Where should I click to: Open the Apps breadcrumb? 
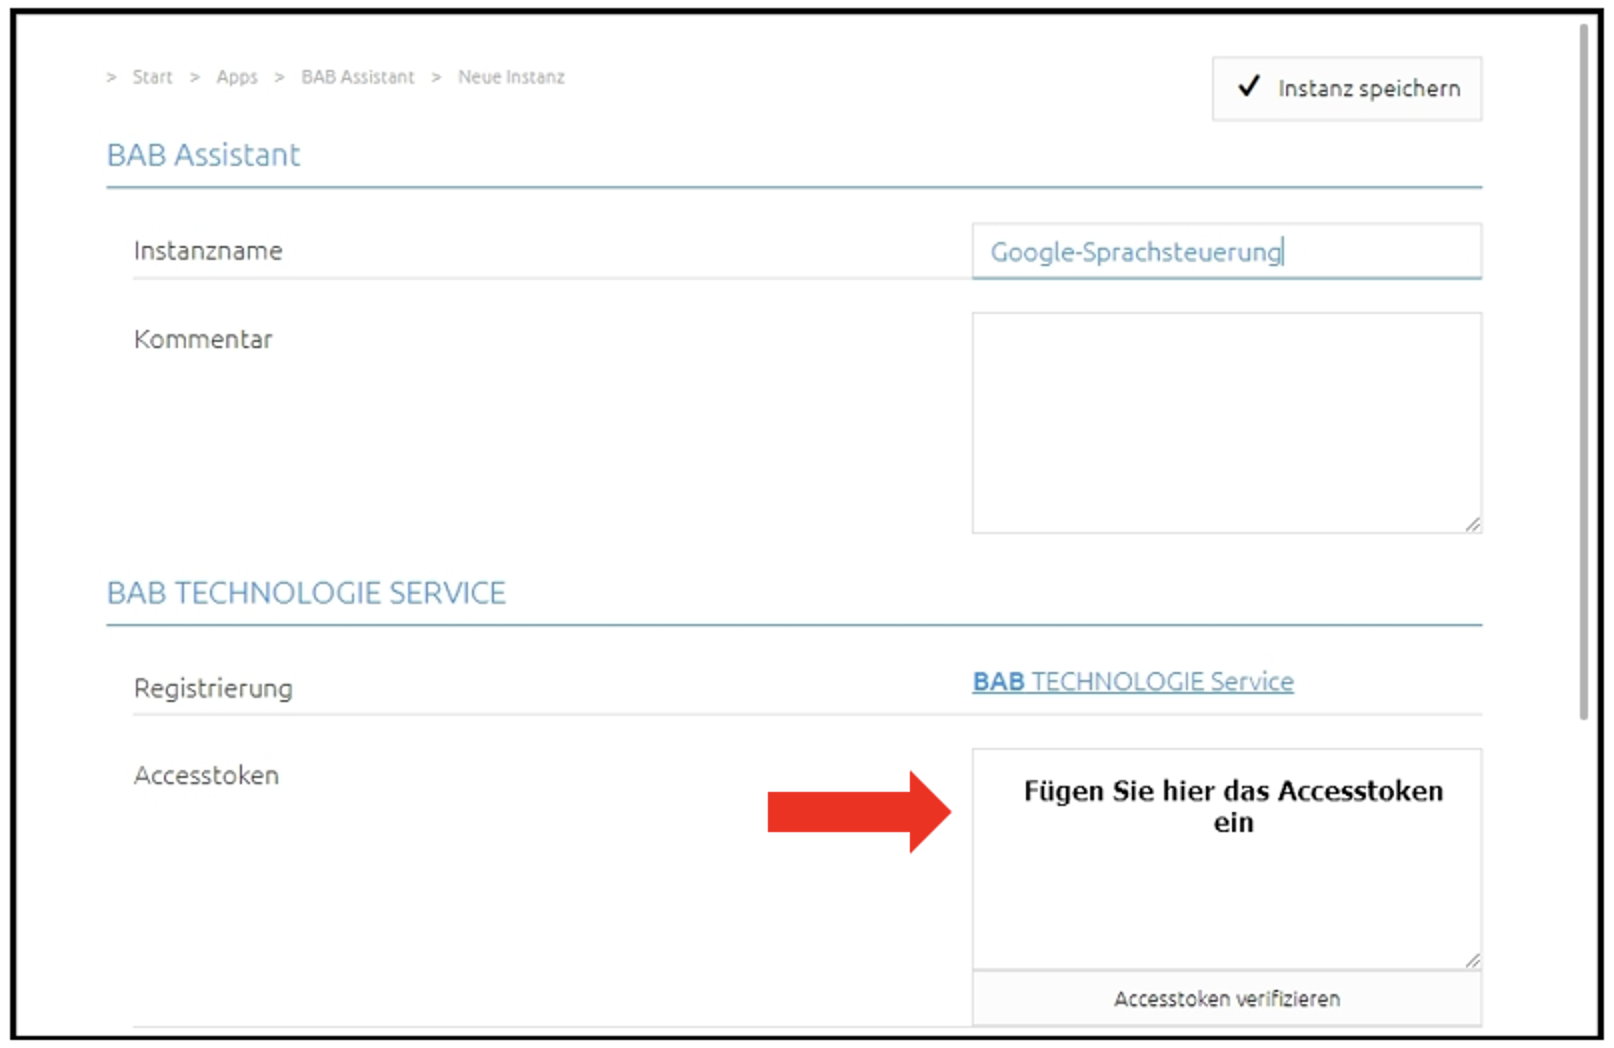(x=237, y=77)
